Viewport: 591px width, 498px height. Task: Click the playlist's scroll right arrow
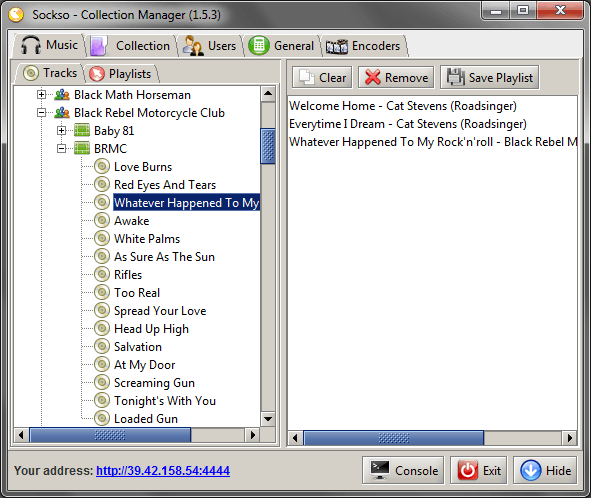[x=570, y=438]
